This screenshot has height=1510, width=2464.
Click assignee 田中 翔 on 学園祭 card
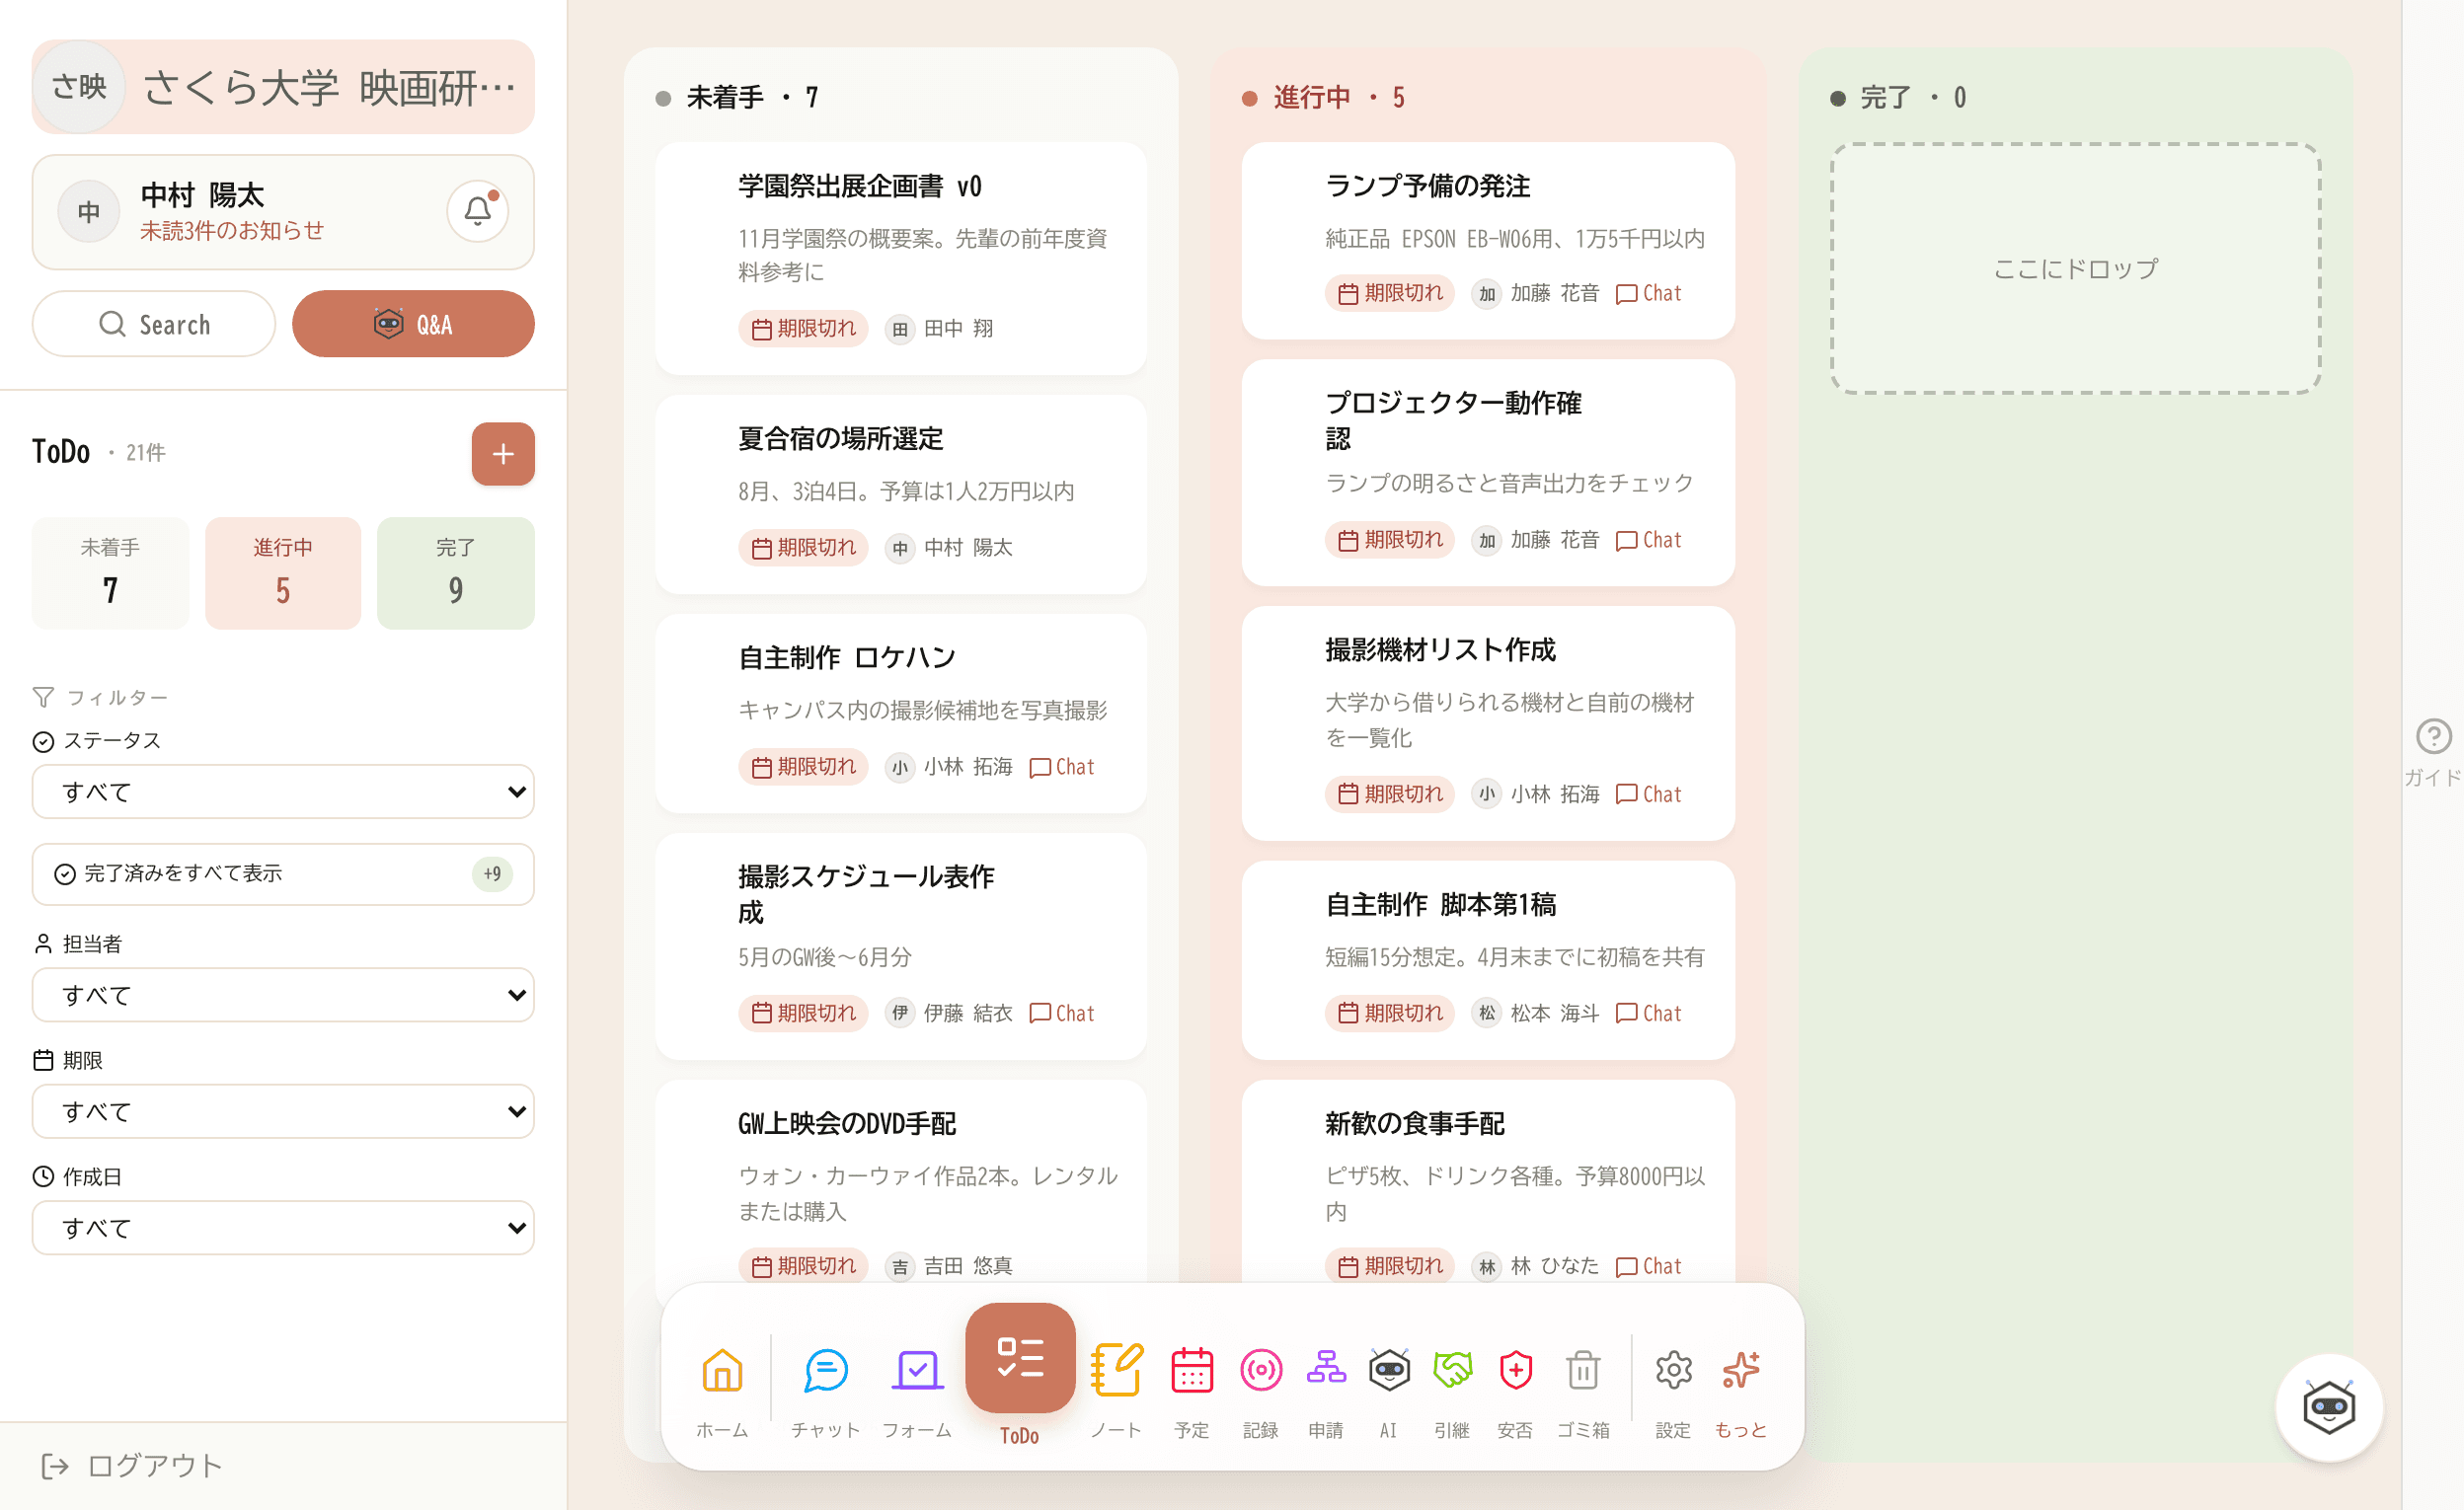coord(941,328)
